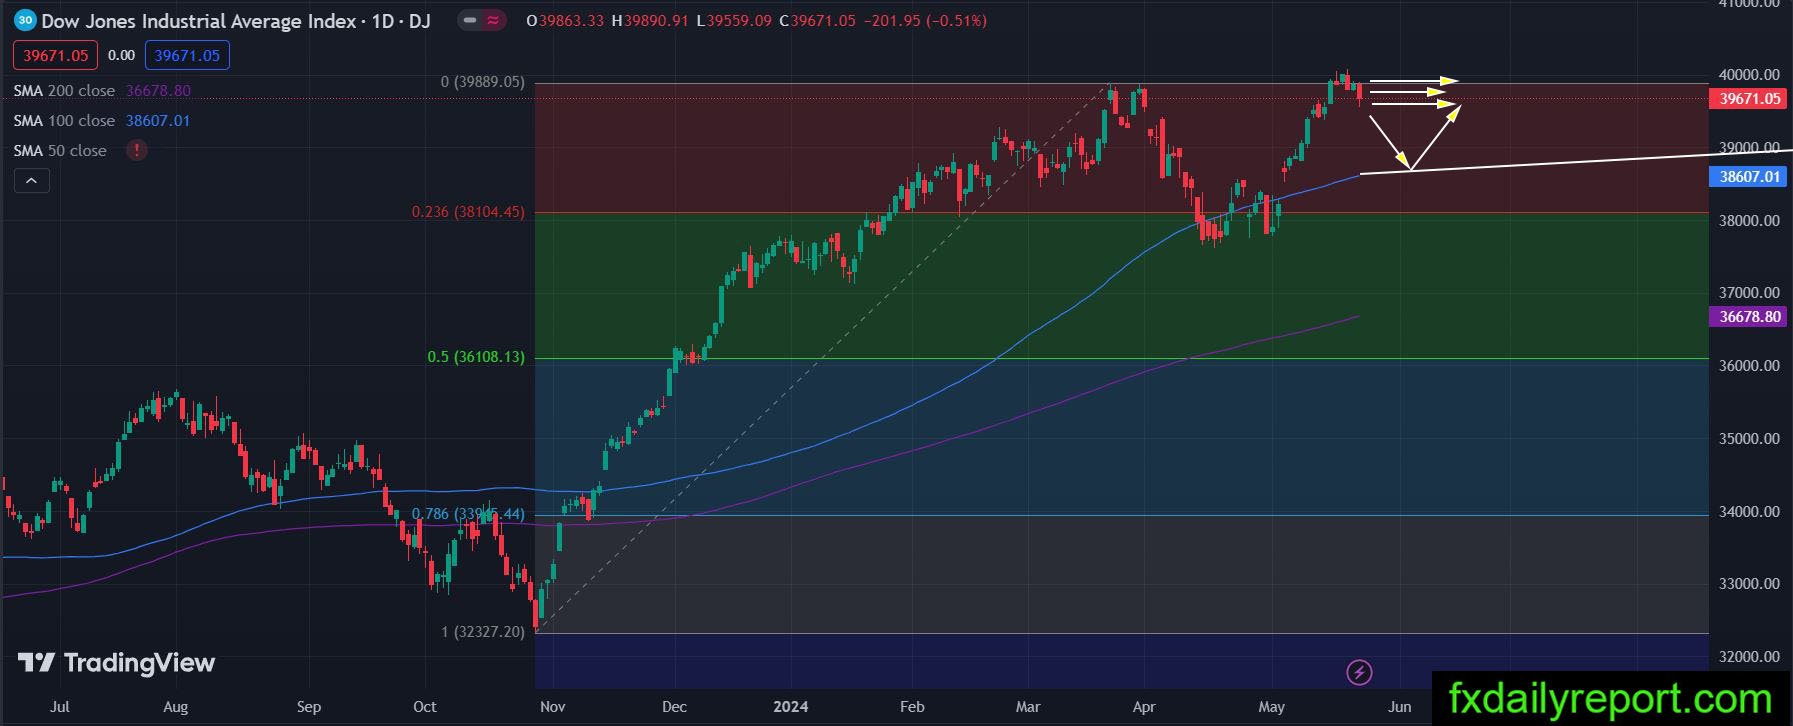This screenshot has width=1793, height=726.
Task: Click the 34000.00 price axis label
Action: 1749,512
